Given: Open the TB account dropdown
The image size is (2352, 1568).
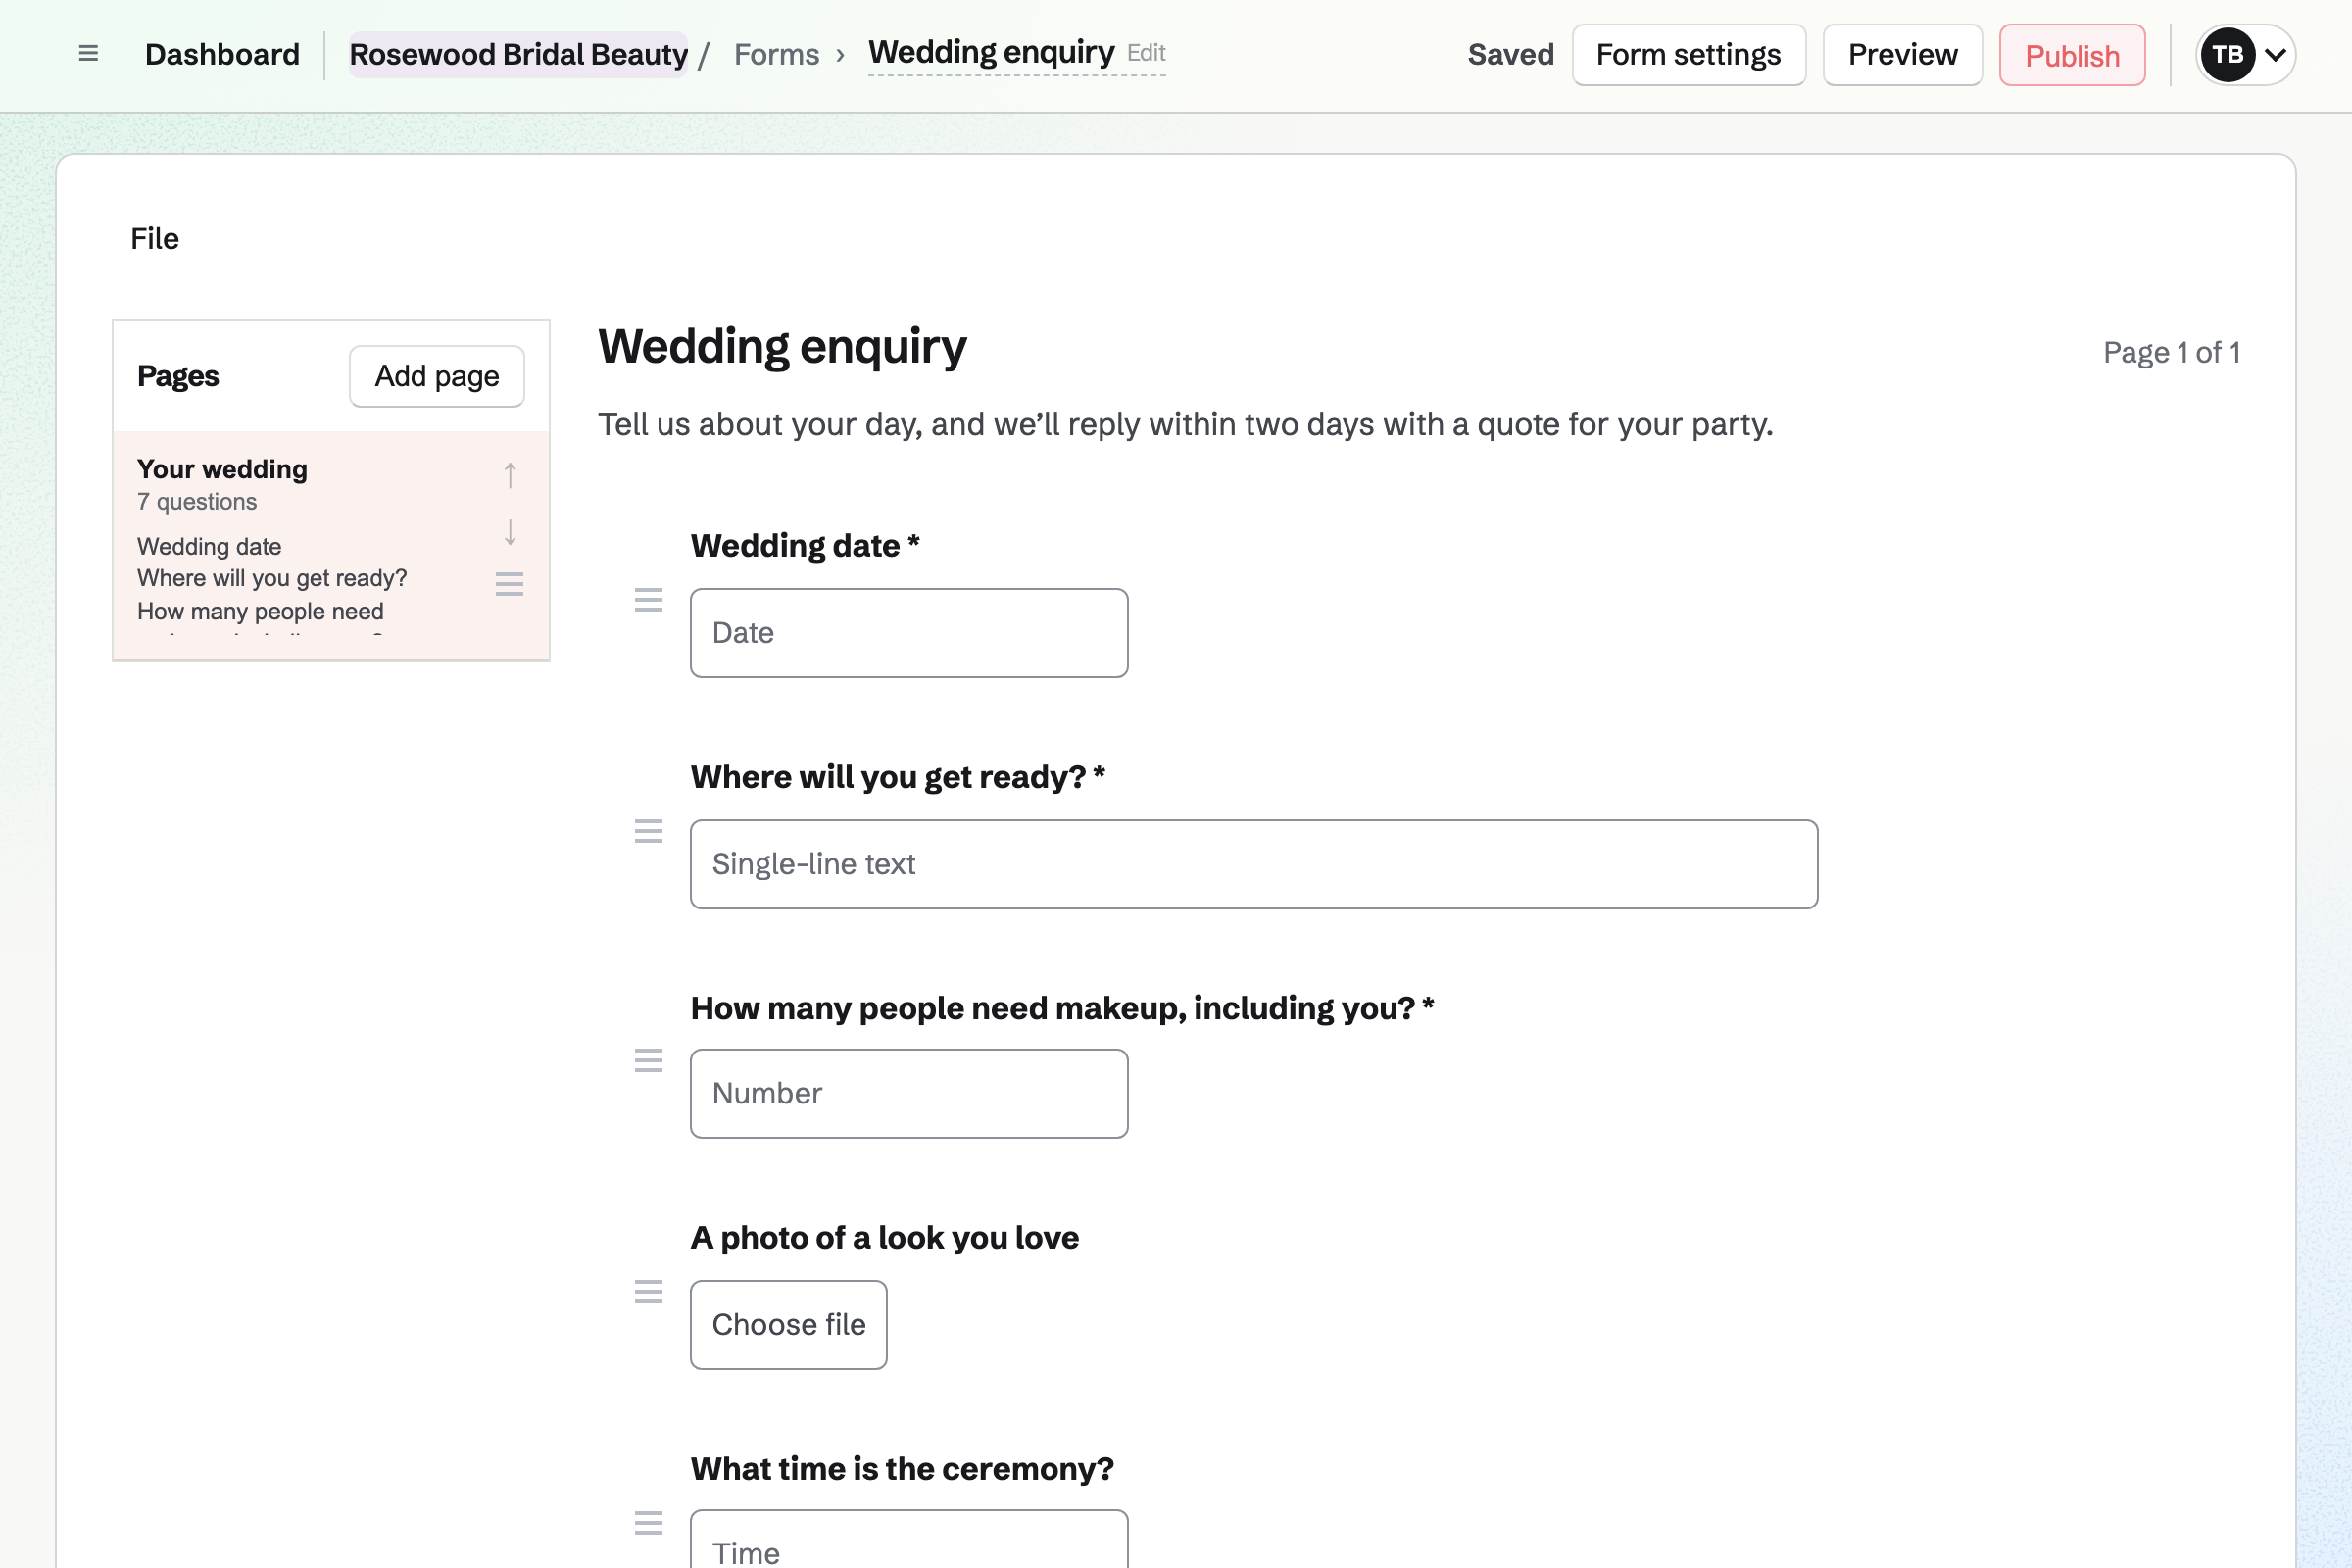Looking at the screenshot, I should pos(2246,55).
